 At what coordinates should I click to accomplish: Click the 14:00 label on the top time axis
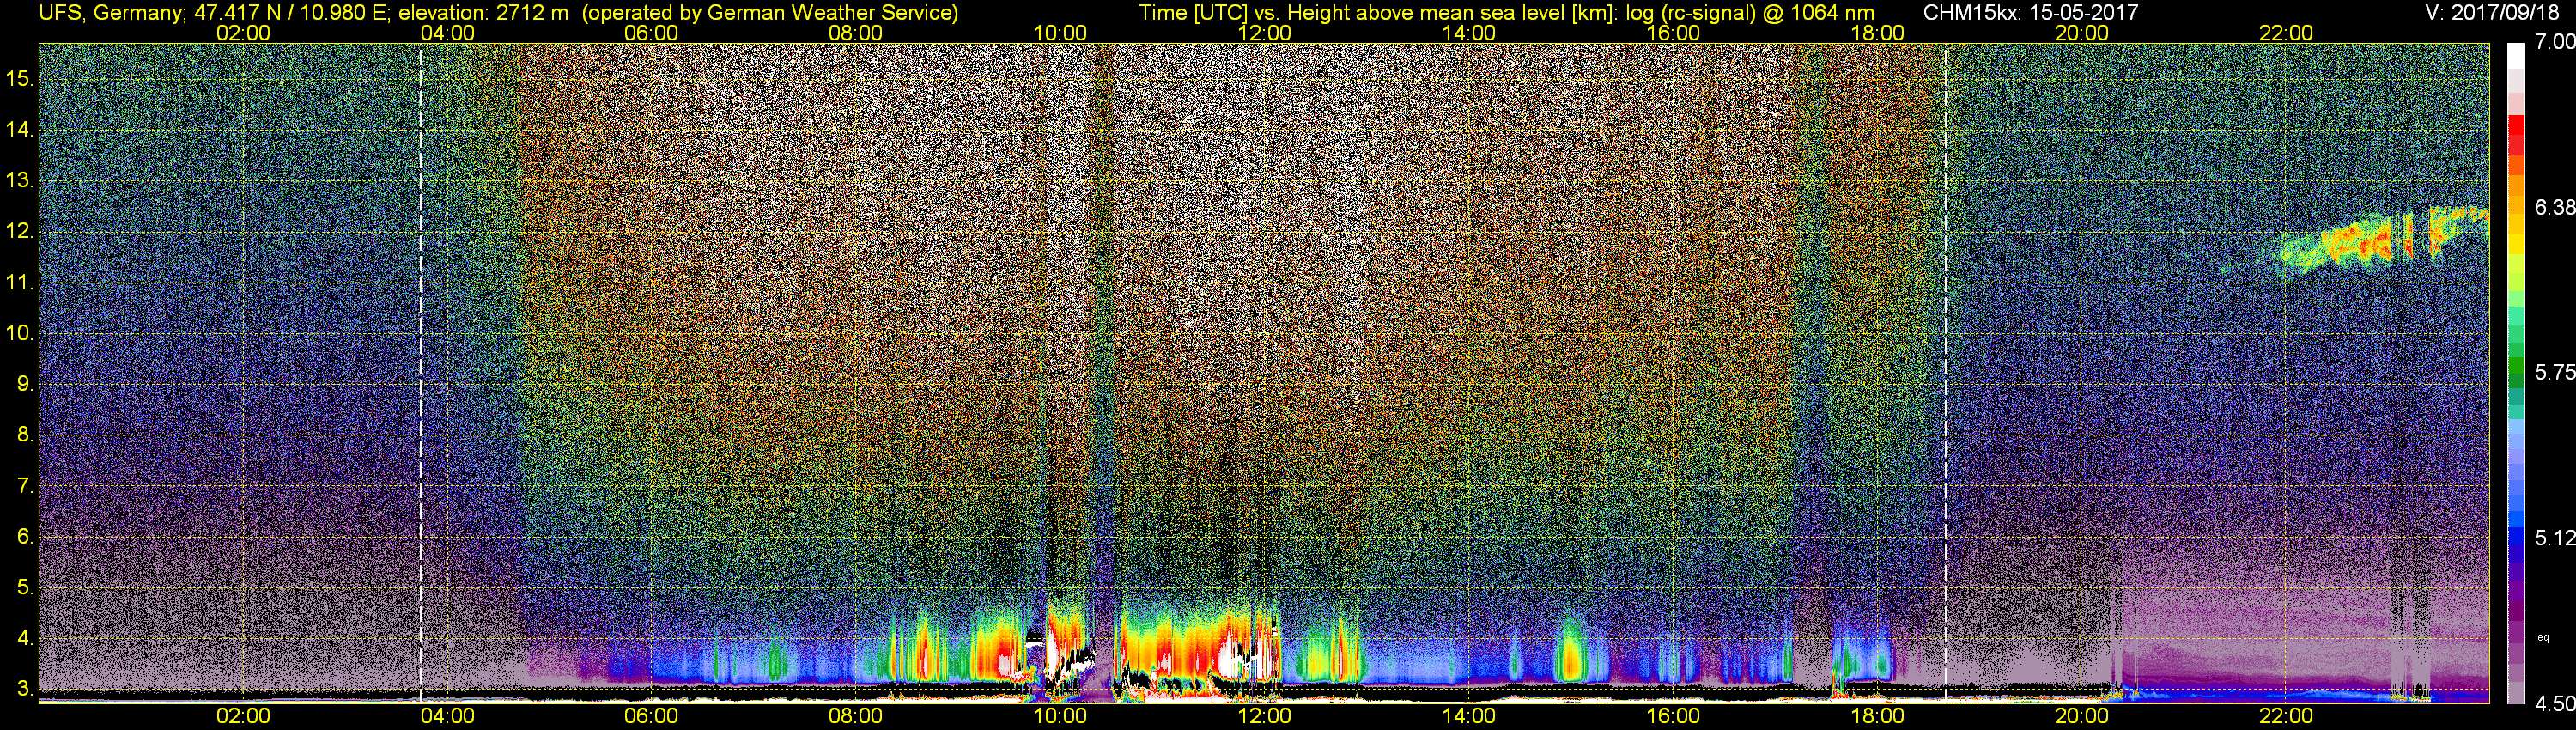point(1469,33)
